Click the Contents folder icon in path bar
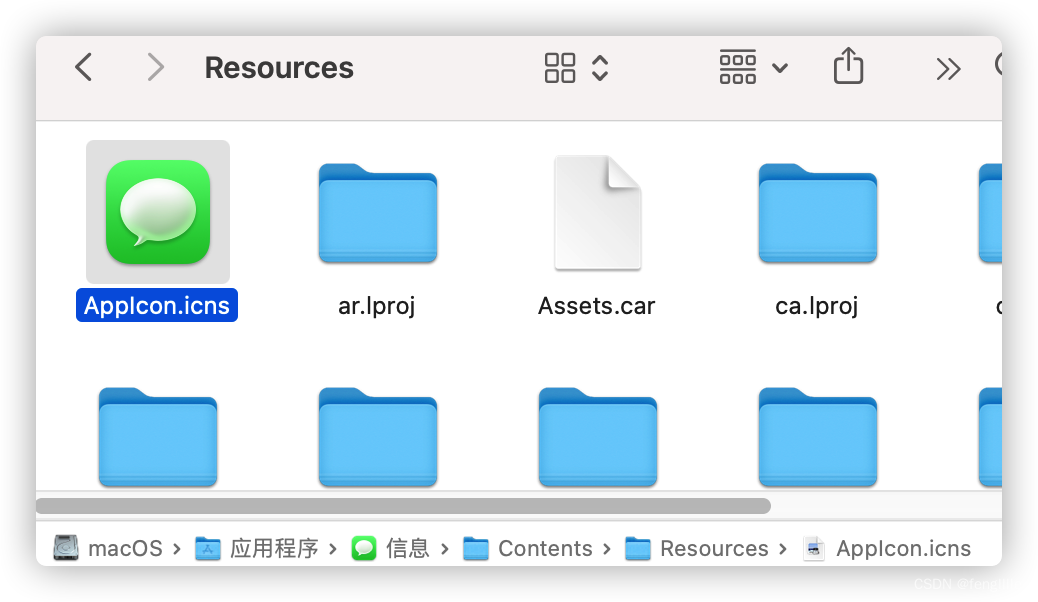Screen dimensions: 1038x602 (x=475, y=548)
